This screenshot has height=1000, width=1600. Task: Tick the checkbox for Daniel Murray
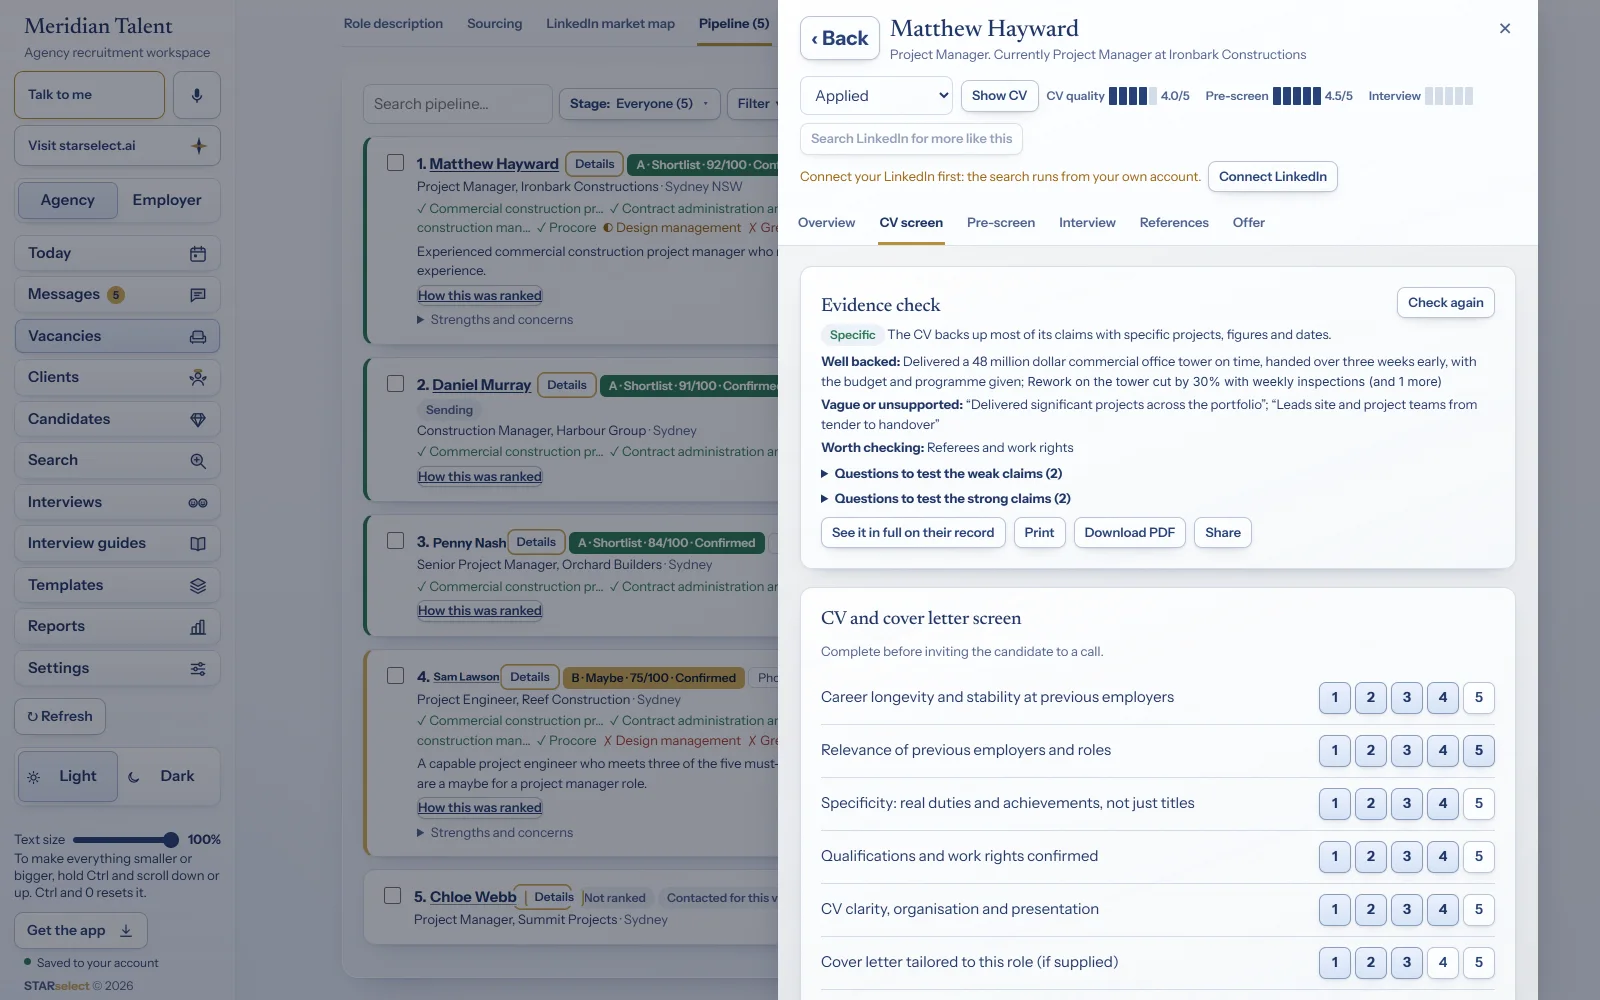(396, 383)
